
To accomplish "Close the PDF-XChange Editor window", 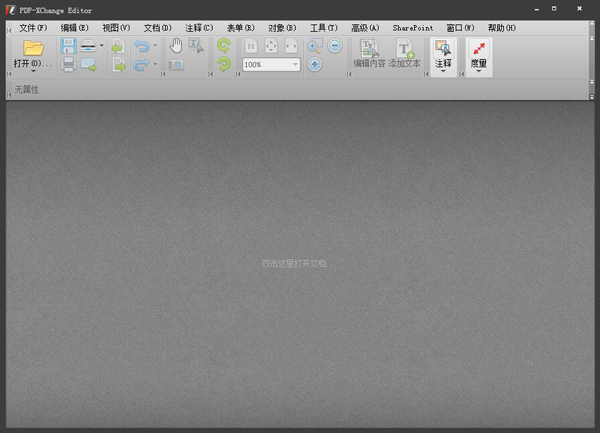I will [580, 8].
